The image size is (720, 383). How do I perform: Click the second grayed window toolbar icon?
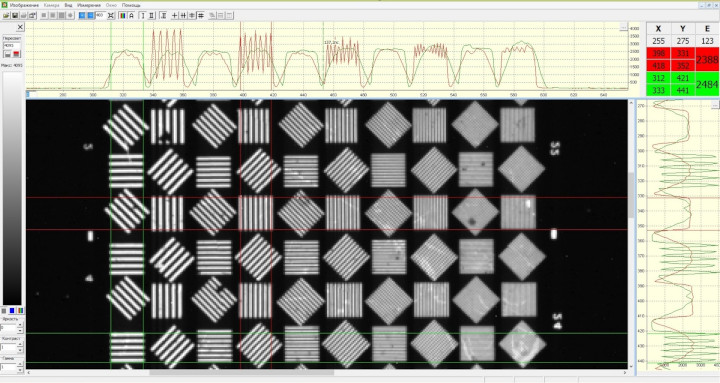(220, 16)
